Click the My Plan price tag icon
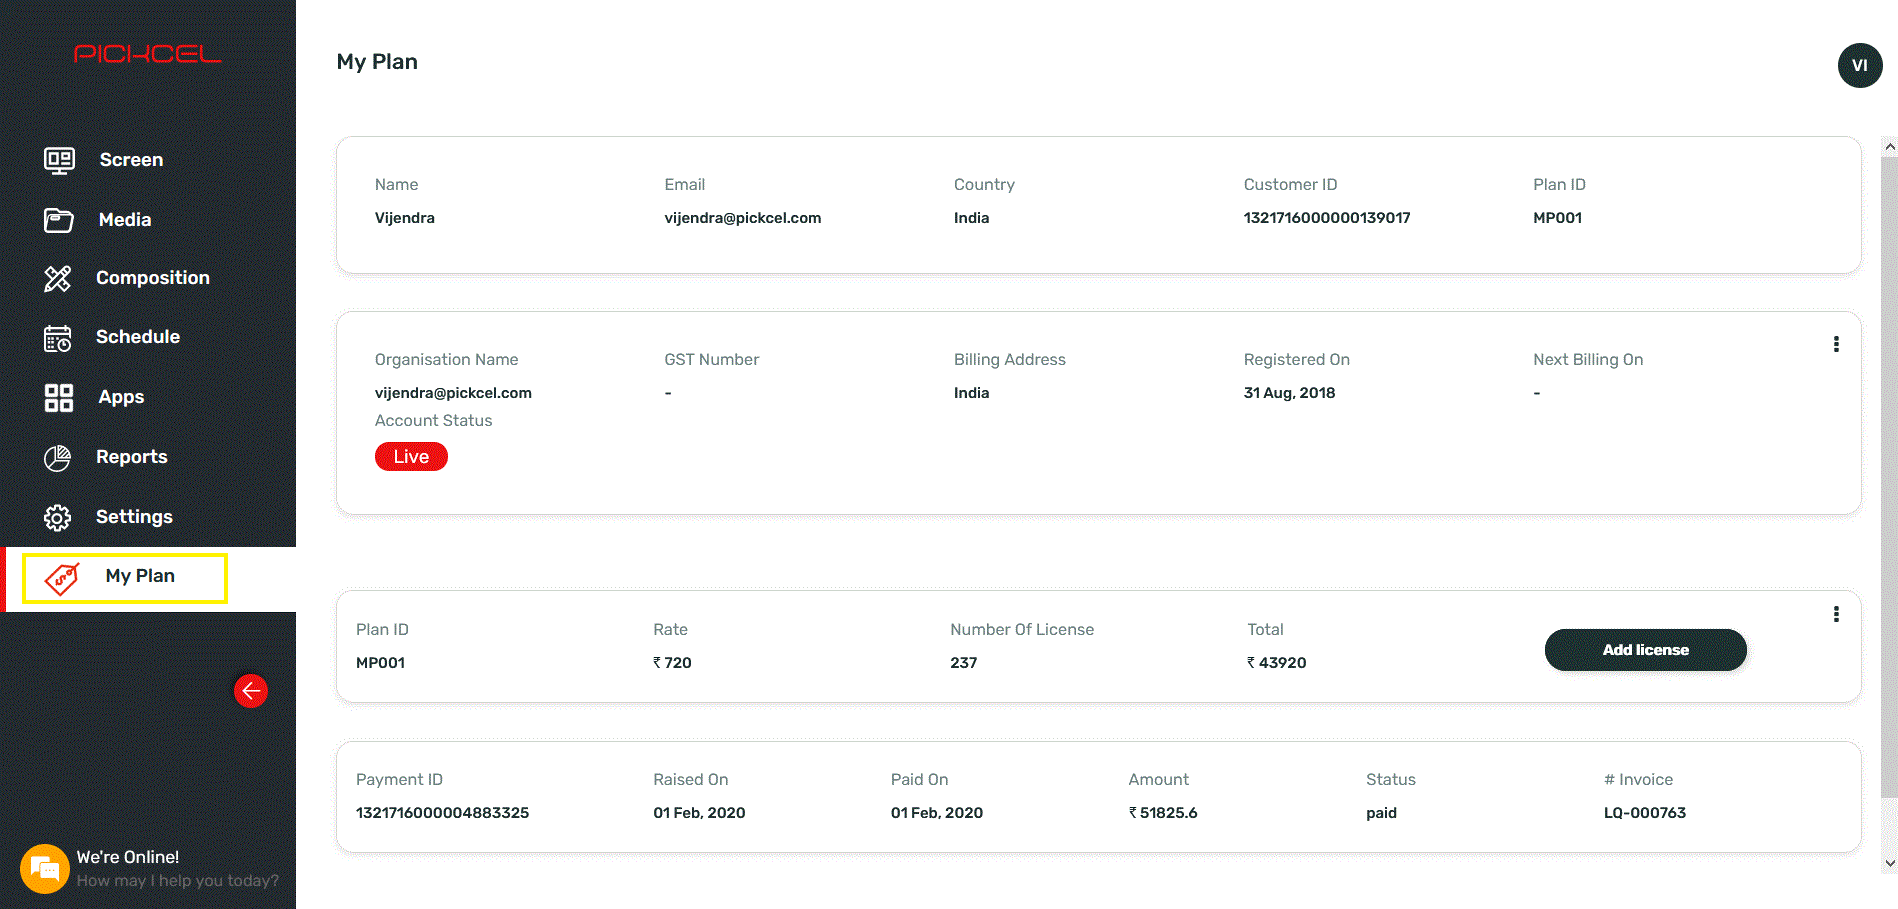The height and width of the screenshot is (909, 1898). pyautogui.click(x=62, y=578)
